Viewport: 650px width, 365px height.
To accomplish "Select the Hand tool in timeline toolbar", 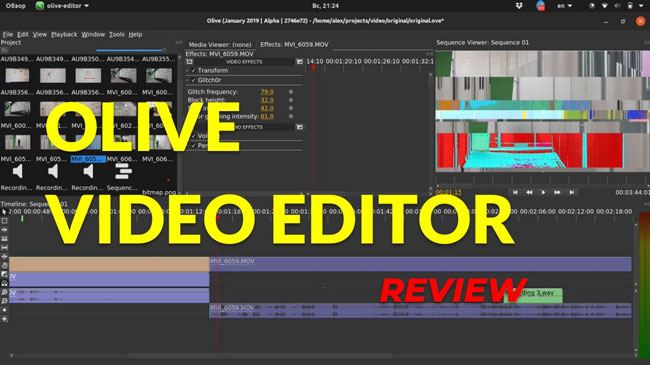I will [x=5, y=265].
